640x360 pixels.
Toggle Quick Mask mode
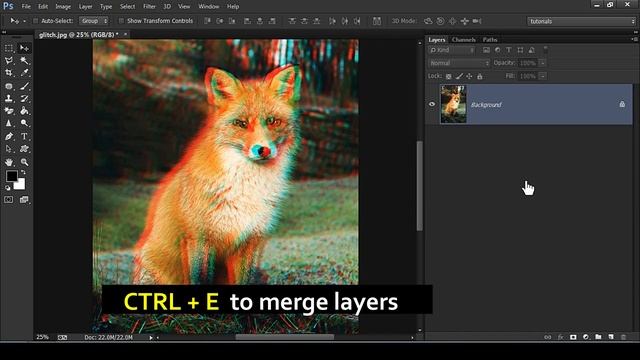pos(9,200)
